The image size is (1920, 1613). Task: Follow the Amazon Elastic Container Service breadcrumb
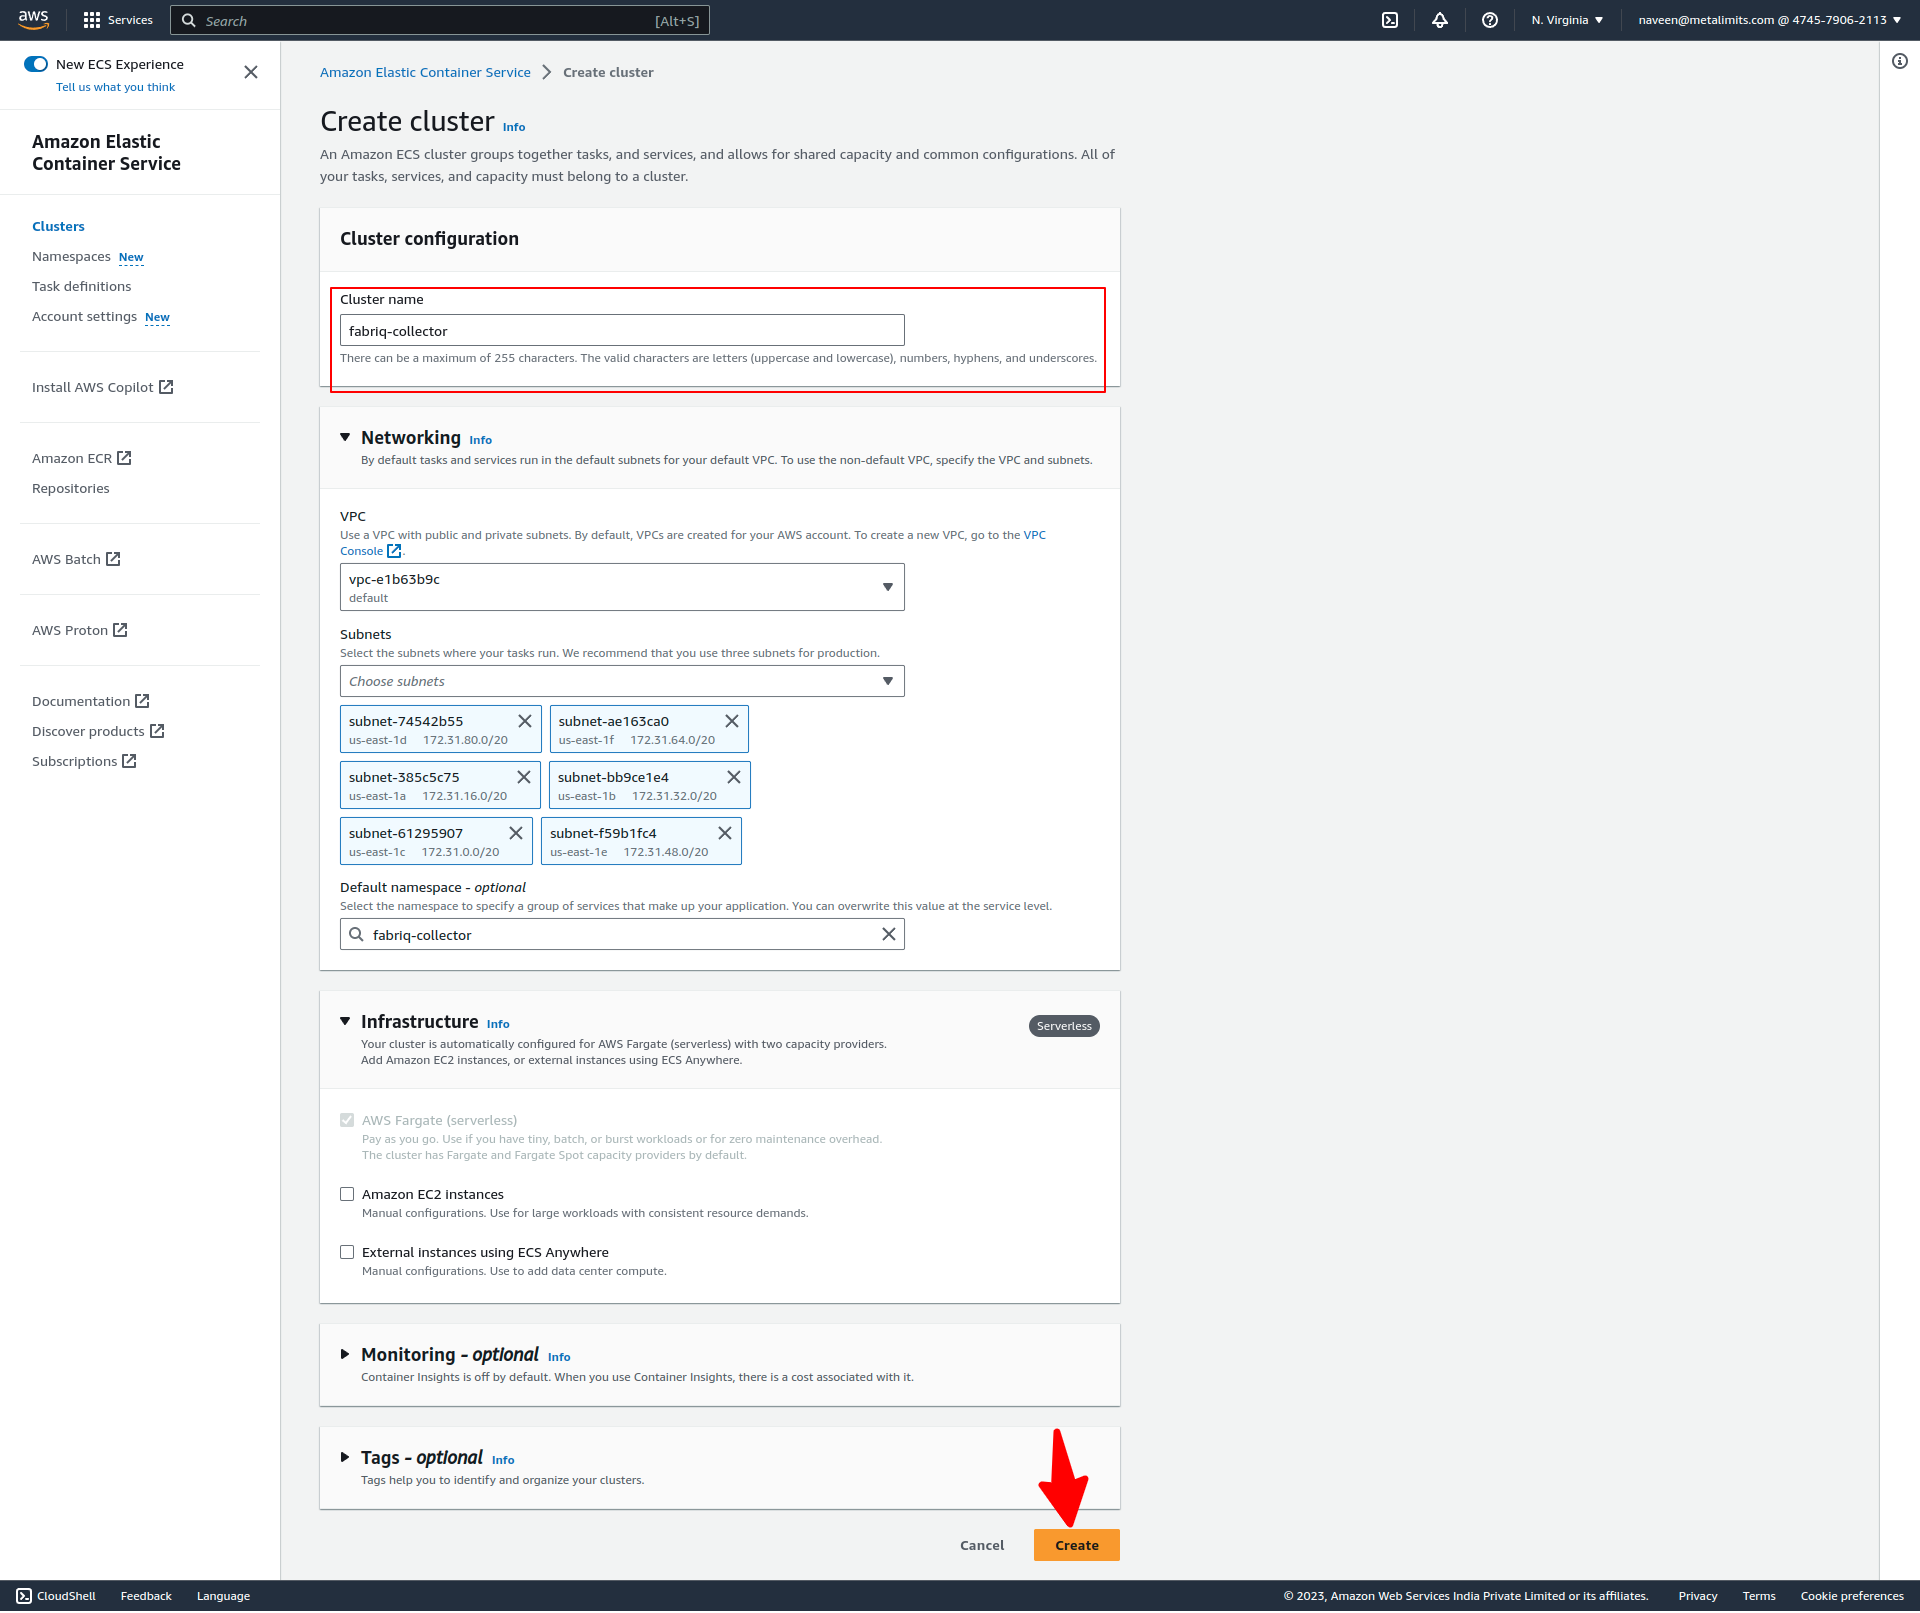[x=425, y=72]
